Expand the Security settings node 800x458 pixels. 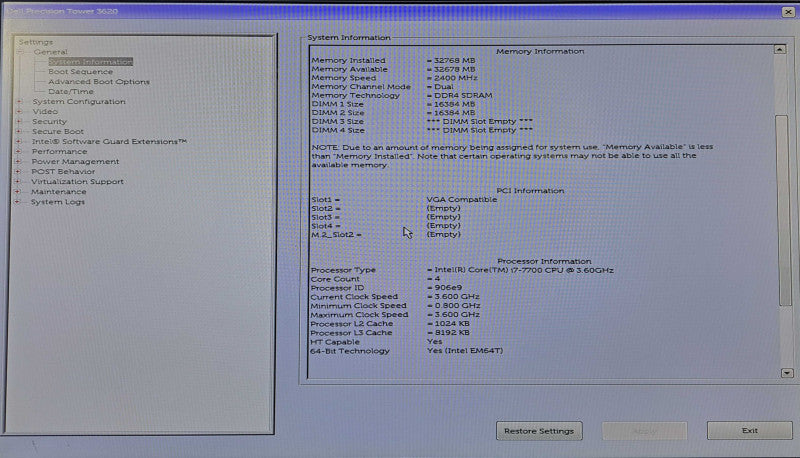tap(19, 121)
